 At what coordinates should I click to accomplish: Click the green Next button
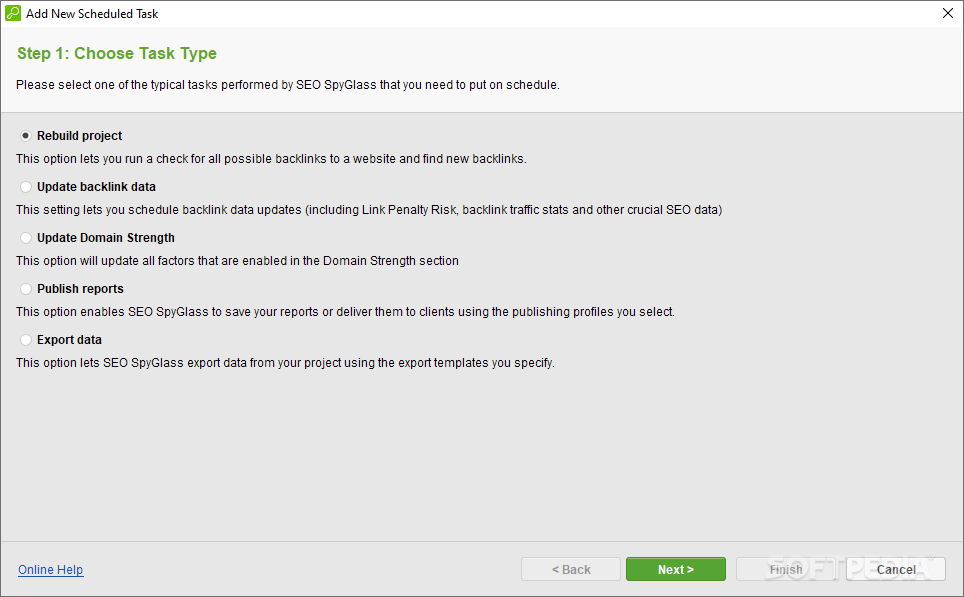[676, 569]
